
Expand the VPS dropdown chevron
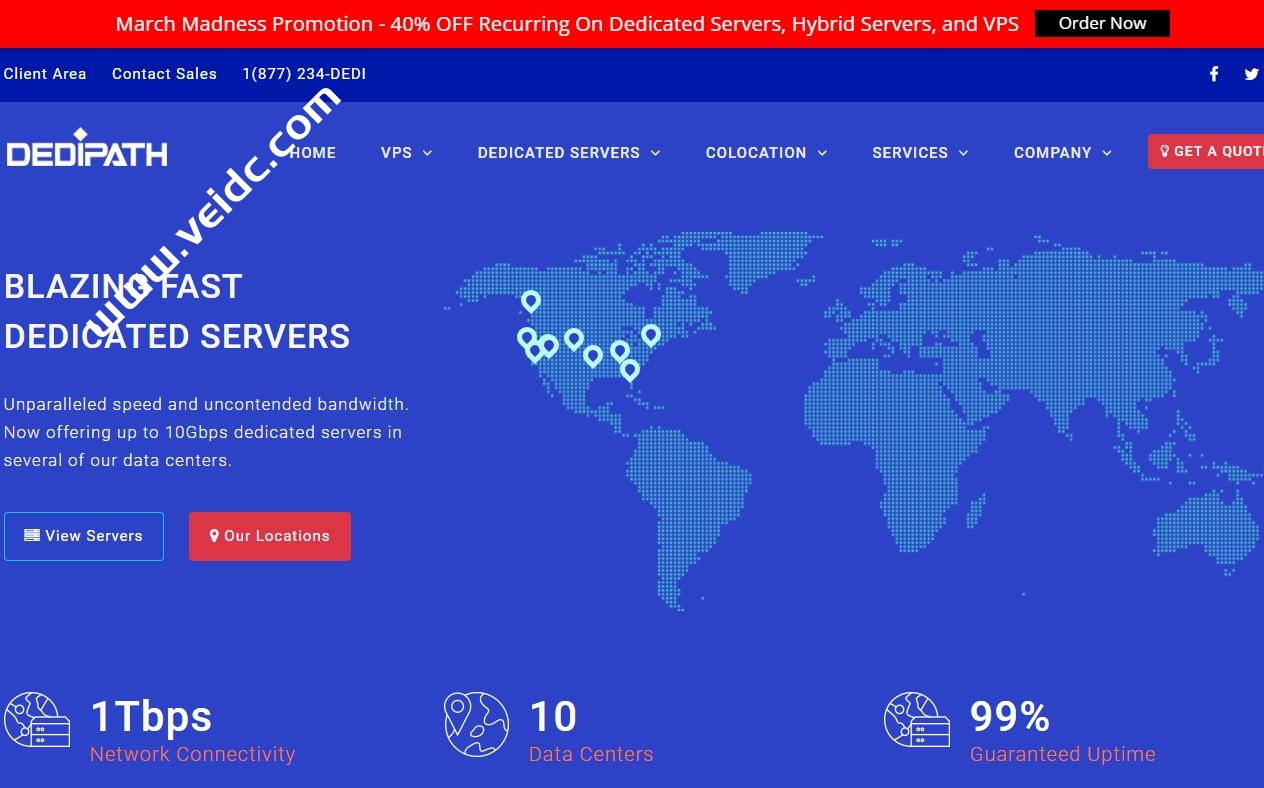[x=427, y=153]
